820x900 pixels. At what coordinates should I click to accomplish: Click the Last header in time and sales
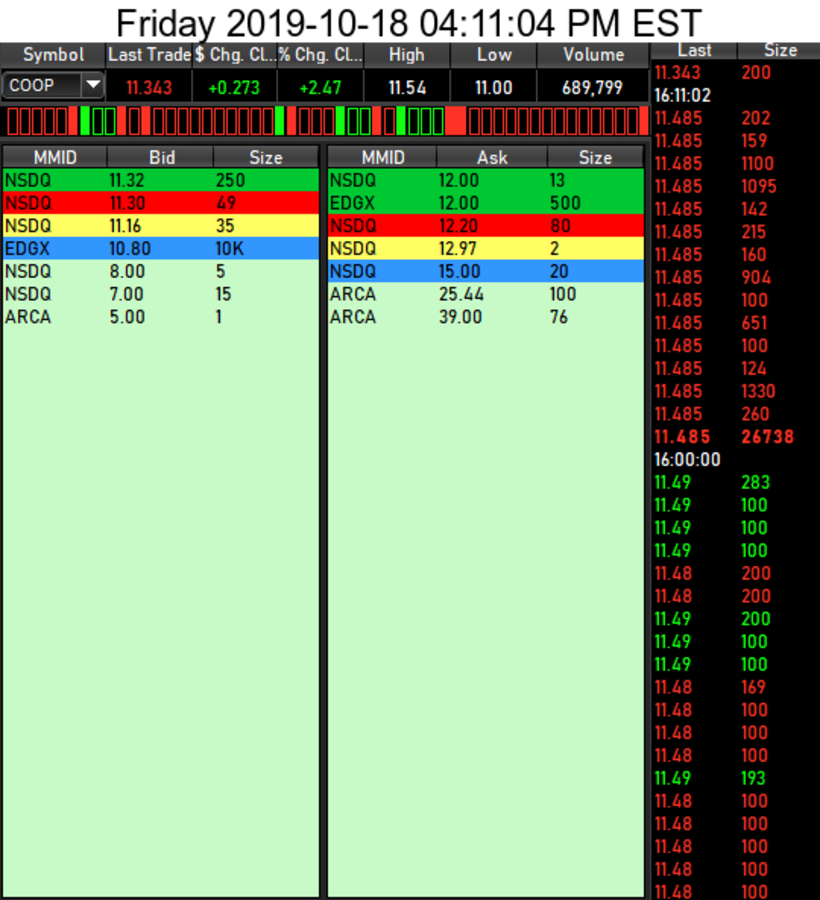click(694, 51)
